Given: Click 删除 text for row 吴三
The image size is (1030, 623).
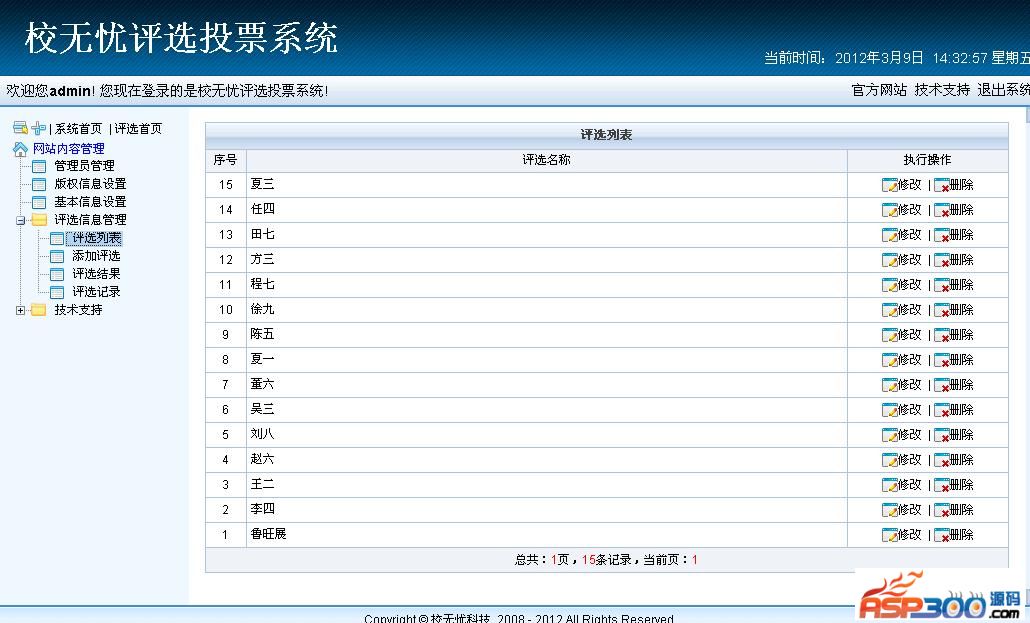Looking at the screenshot, I should coord(962,410).
